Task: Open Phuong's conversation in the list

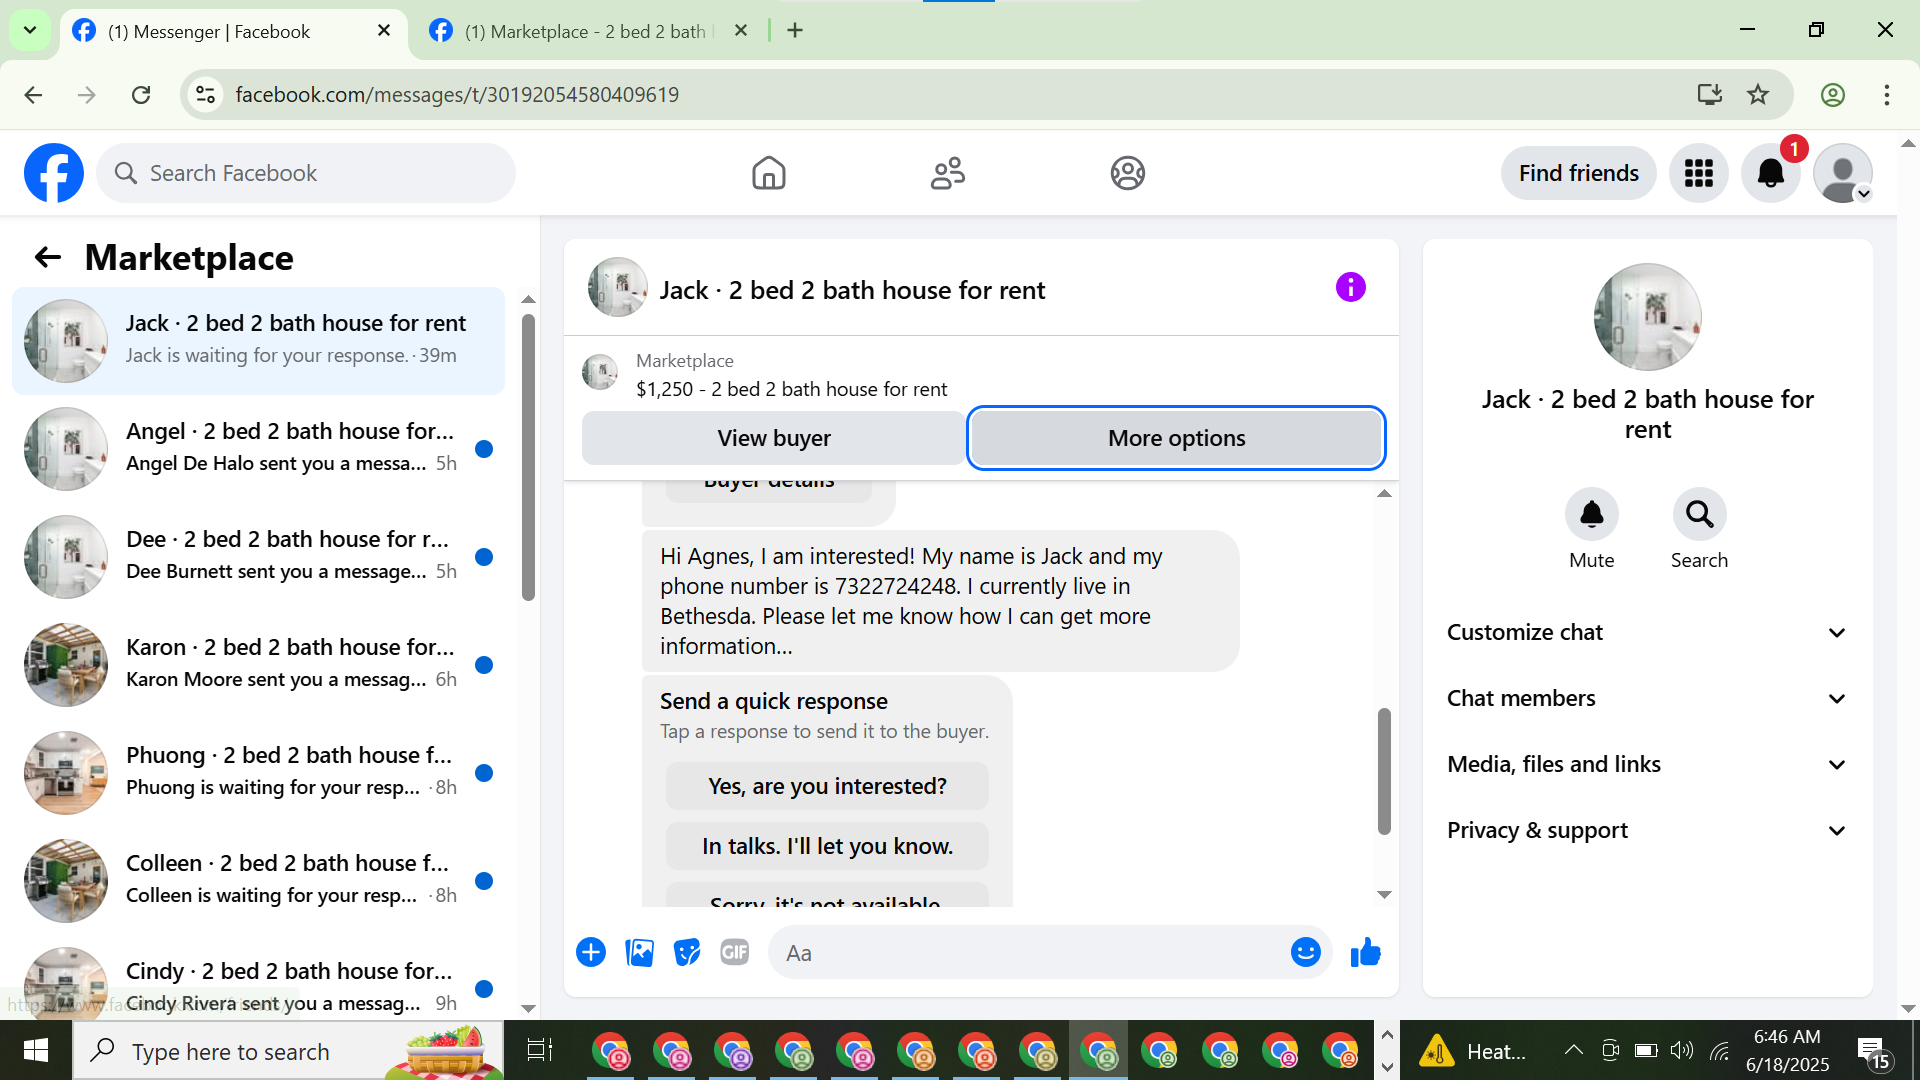Action: pos(258,772)
